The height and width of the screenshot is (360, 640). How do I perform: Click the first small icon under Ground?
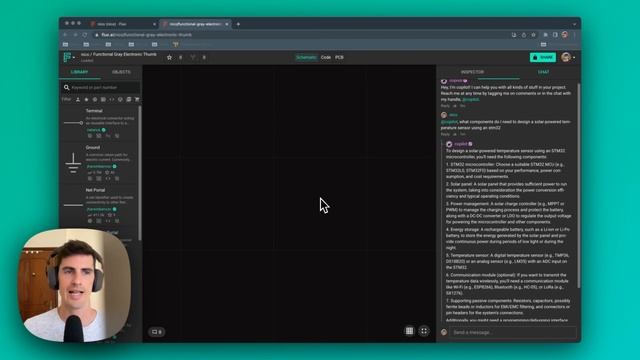coord(90,178)
